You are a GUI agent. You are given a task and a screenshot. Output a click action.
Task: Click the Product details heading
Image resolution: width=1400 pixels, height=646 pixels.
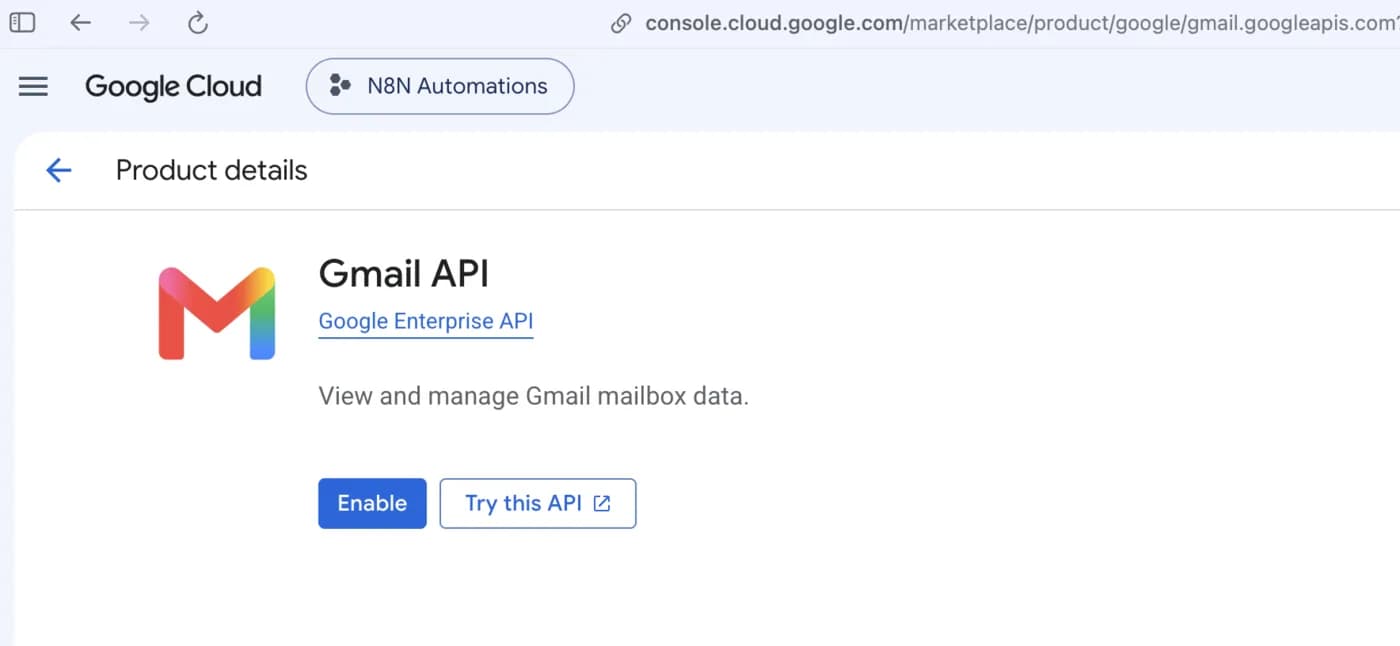coord(212,170)
